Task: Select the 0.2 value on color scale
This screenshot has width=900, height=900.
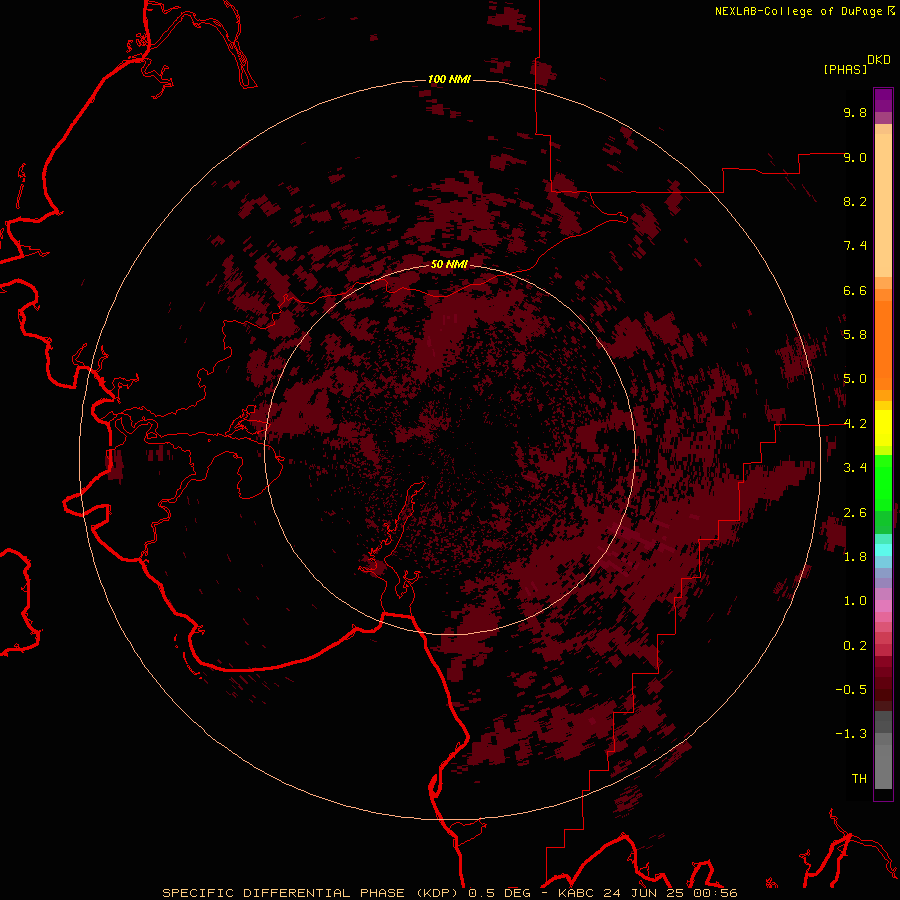Action: (x=855, y=646)
